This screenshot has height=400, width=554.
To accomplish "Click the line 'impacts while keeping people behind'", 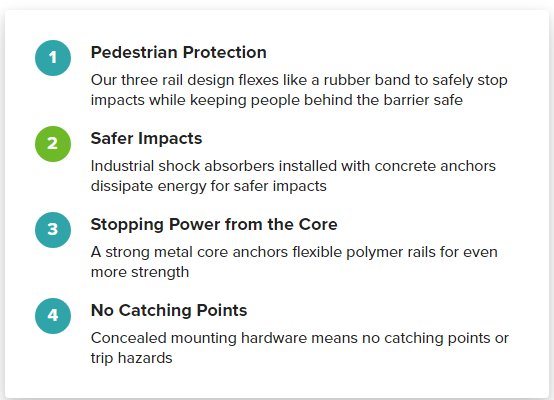I will click(x=277, y=100).
